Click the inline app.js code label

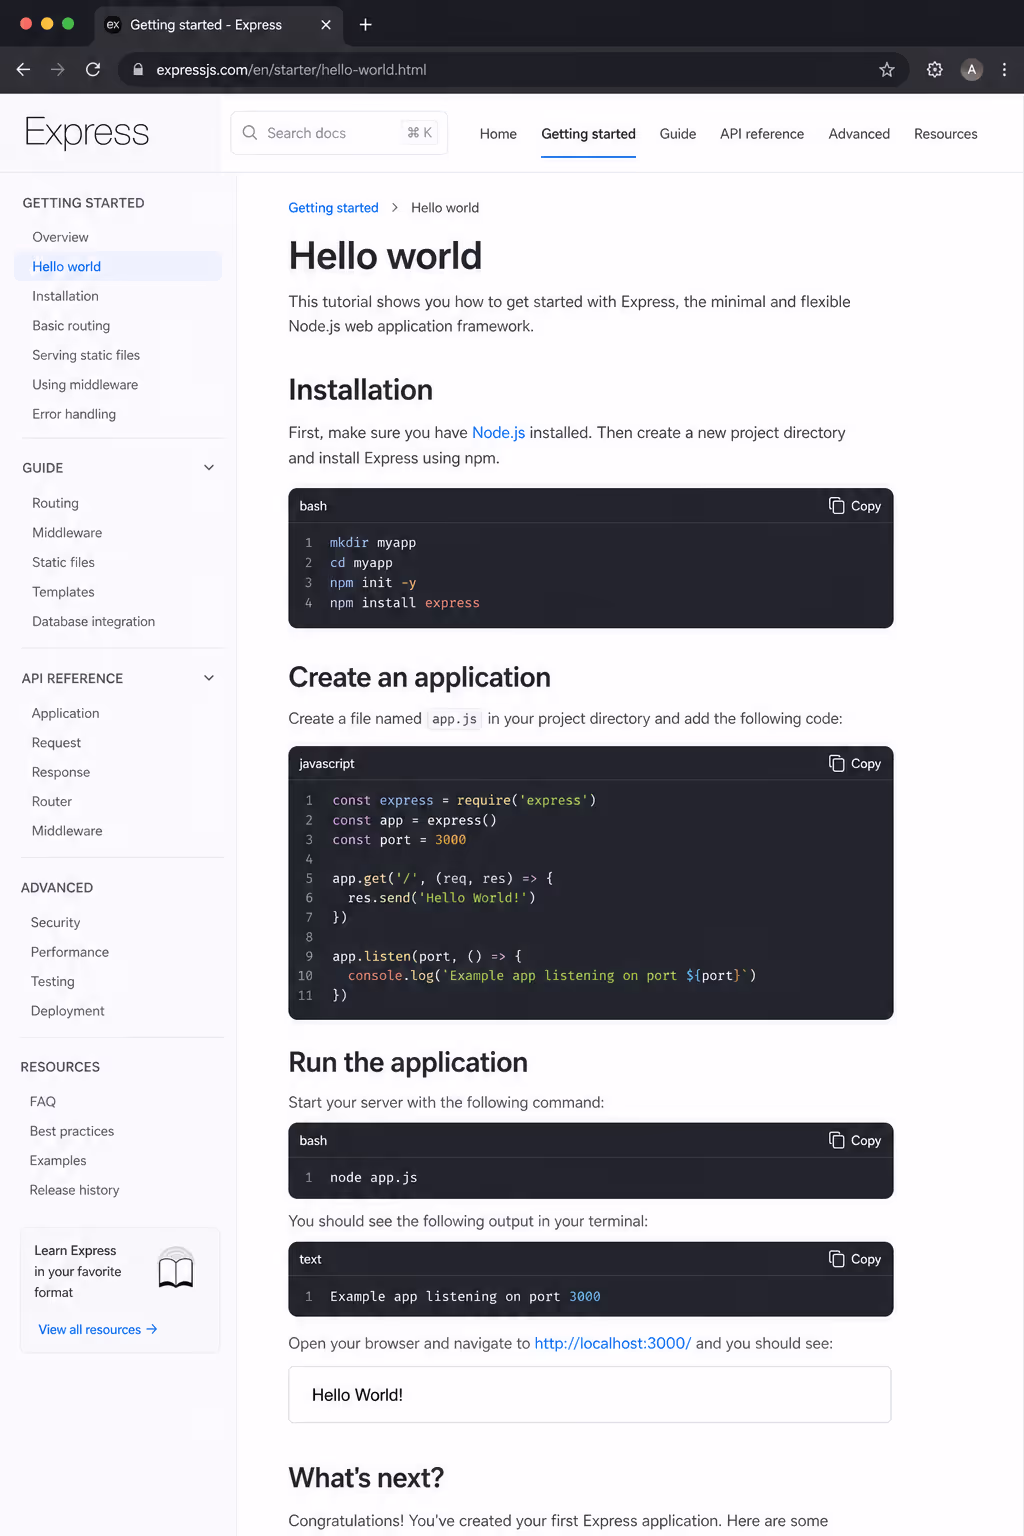tap(454, 719)
